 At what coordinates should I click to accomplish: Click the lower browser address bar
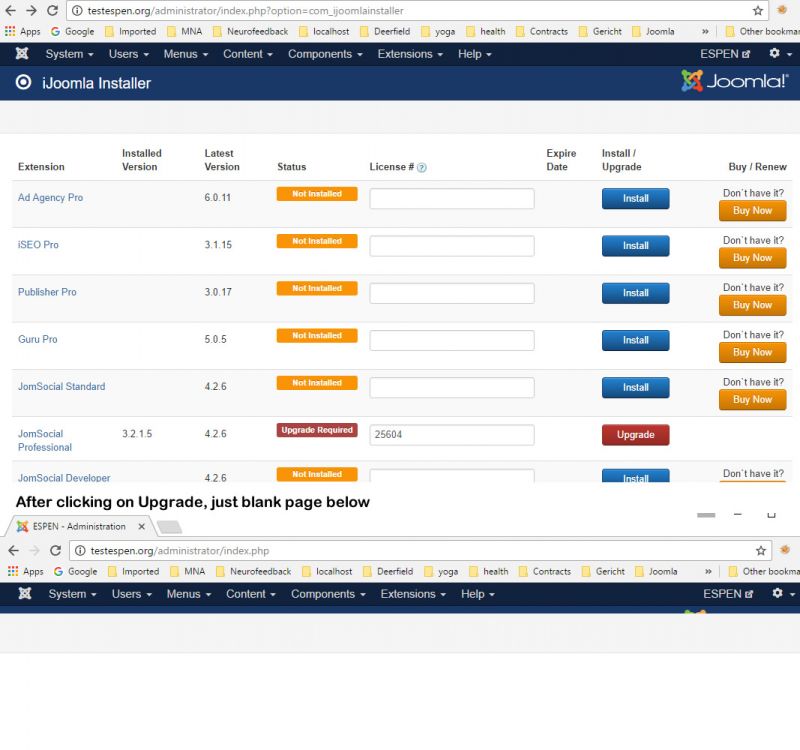[x=418, y=551]
